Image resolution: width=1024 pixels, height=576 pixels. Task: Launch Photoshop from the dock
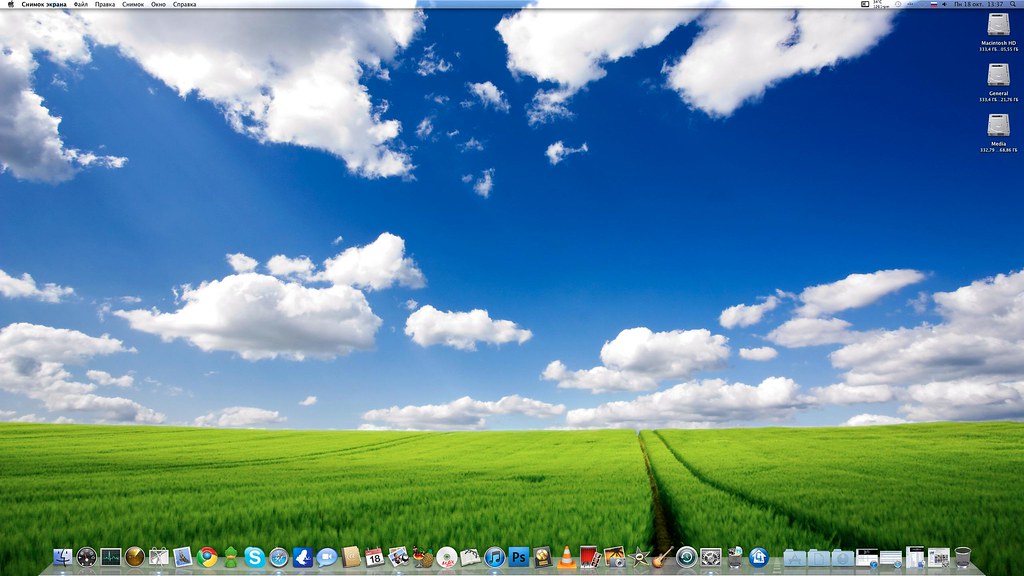(x=519, y=557)
